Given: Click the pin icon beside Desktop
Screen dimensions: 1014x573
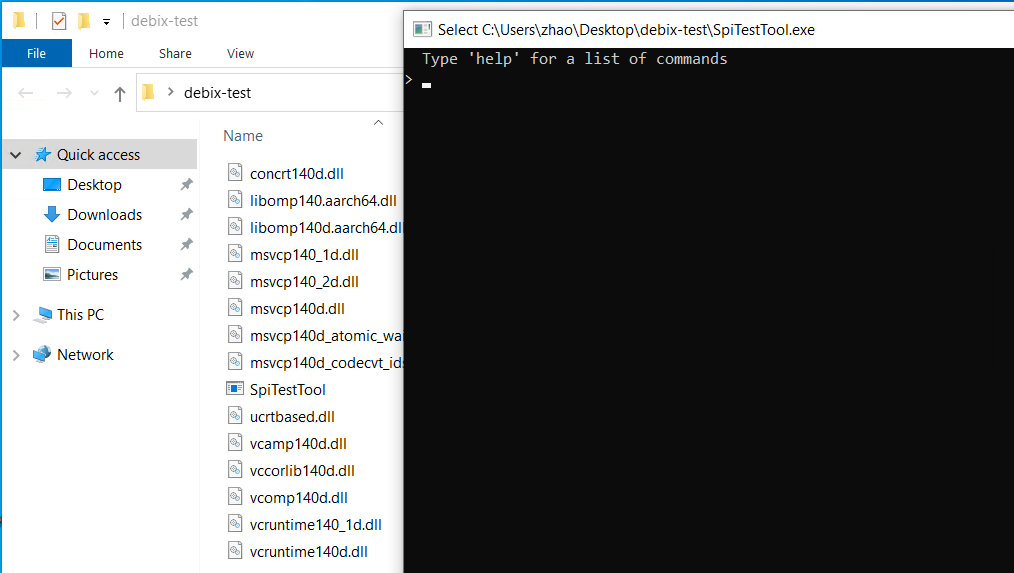Looking at the screenshot, I should pyautogui.click(x=186, y=184).
